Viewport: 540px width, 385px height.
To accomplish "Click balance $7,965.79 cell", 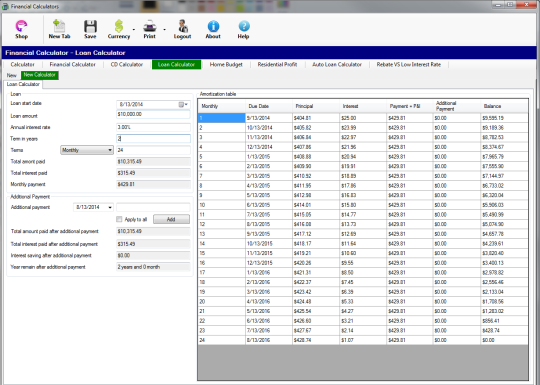I will [504, 157].
